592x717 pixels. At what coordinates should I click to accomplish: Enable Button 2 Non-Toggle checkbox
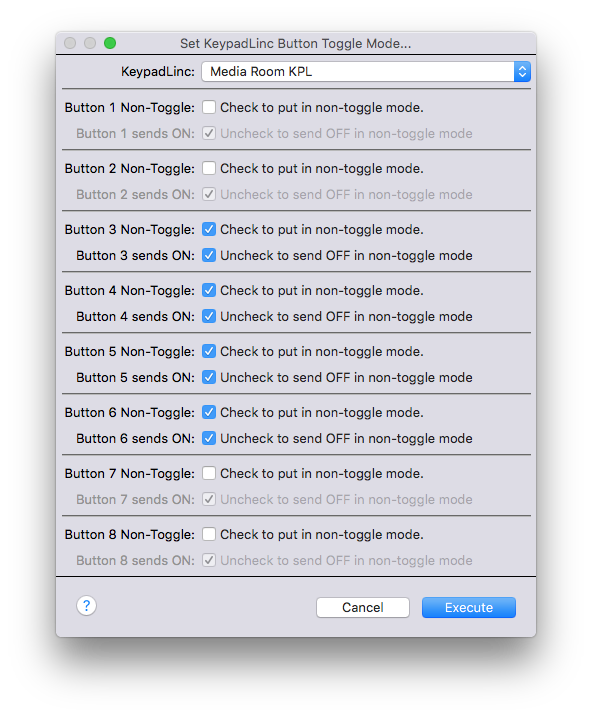click(209, 168)
